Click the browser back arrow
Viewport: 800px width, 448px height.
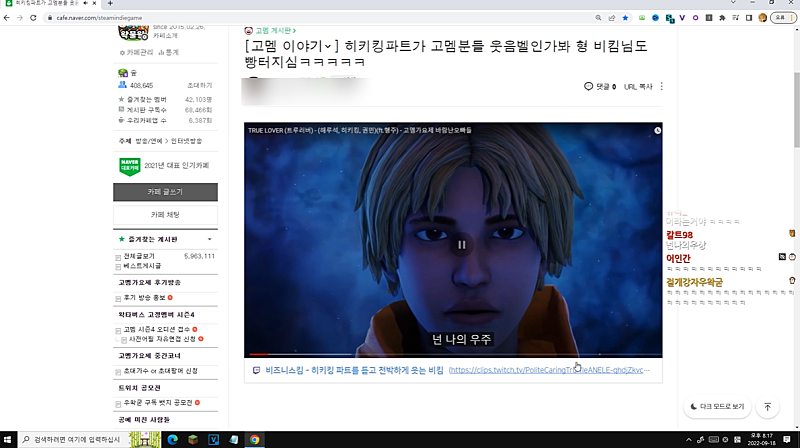pyautogui.click(x=6, y=18)
